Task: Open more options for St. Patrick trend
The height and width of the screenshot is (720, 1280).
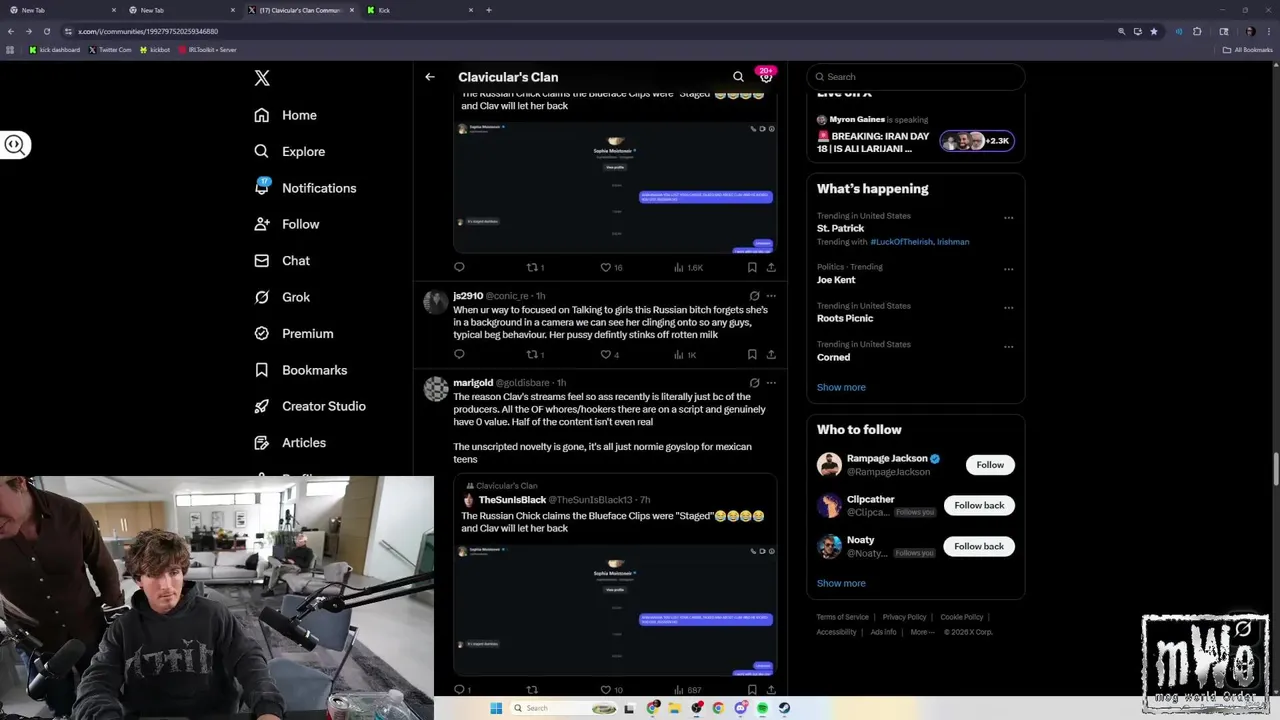Action: pos(1008,217)
